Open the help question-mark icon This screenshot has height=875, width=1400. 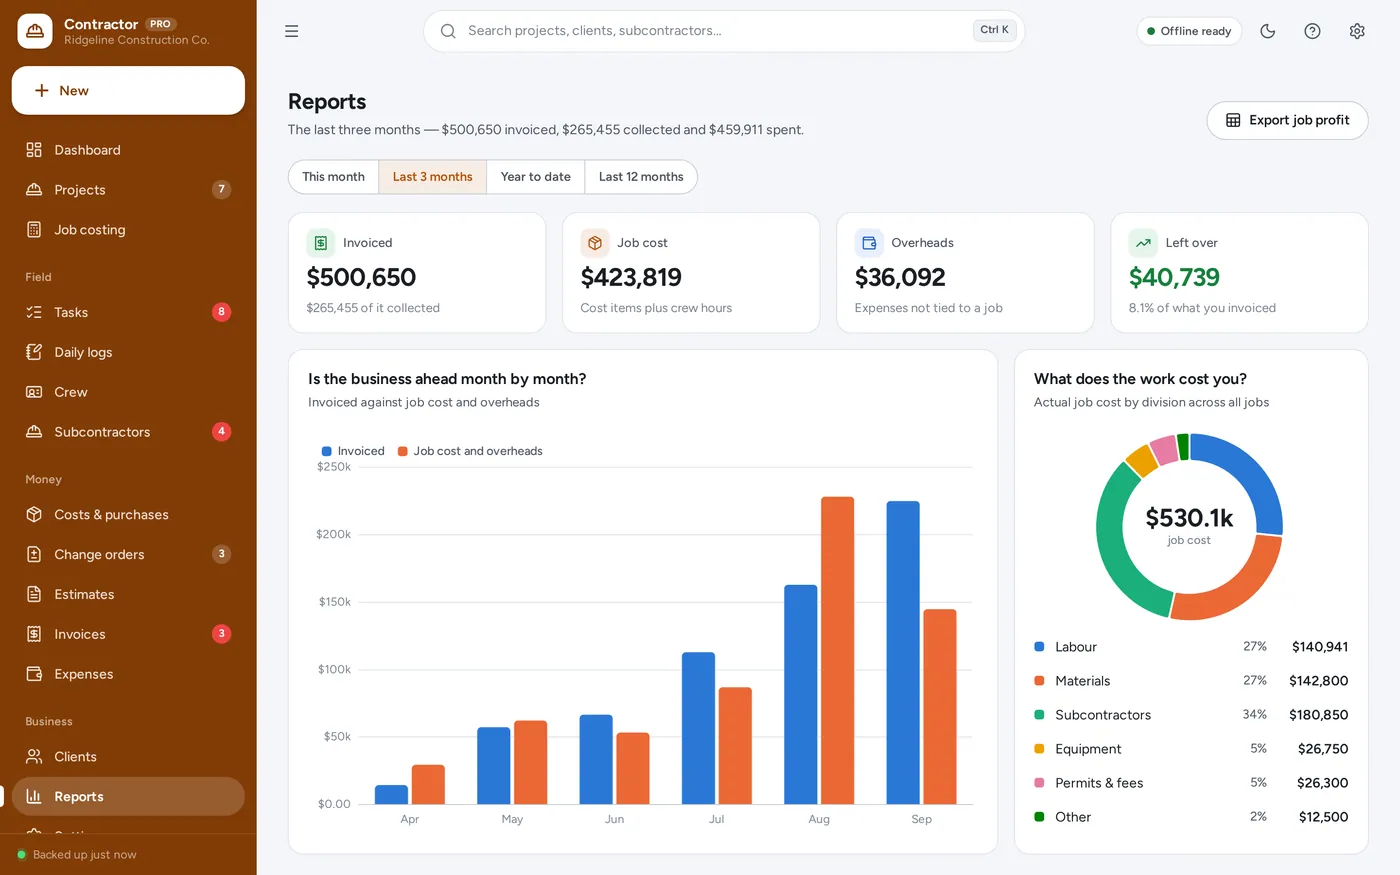click(x=1313, y=31)
